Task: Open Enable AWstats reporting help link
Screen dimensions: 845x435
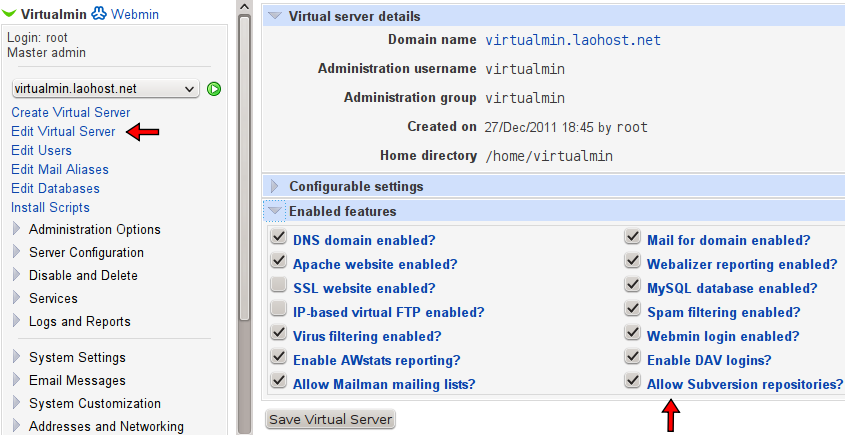Action: [377, 361]
